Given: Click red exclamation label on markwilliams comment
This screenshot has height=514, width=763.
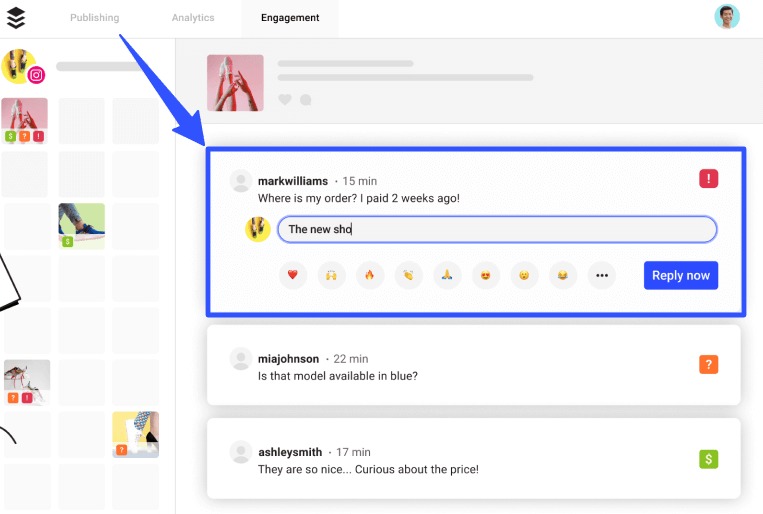Looking at the screenshot, I should click(708, 179).
